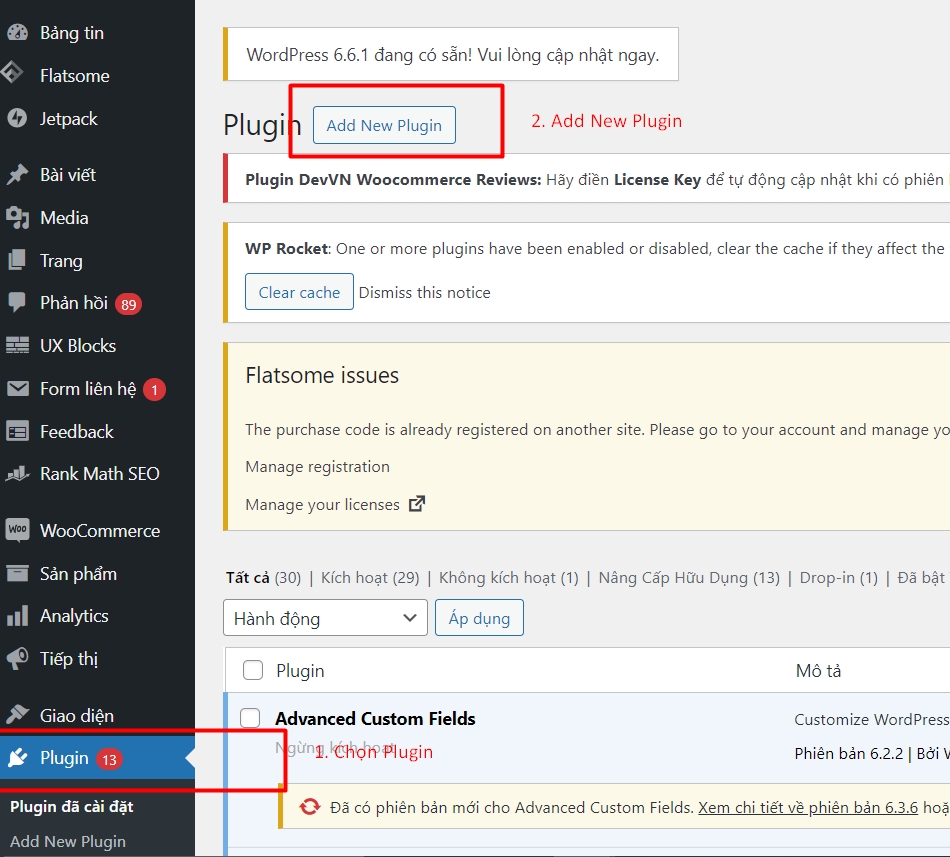The height and width of the screenshot is (857, 950).
Task: Click the Analytics bar chart icon
Action: click(17, 616)
